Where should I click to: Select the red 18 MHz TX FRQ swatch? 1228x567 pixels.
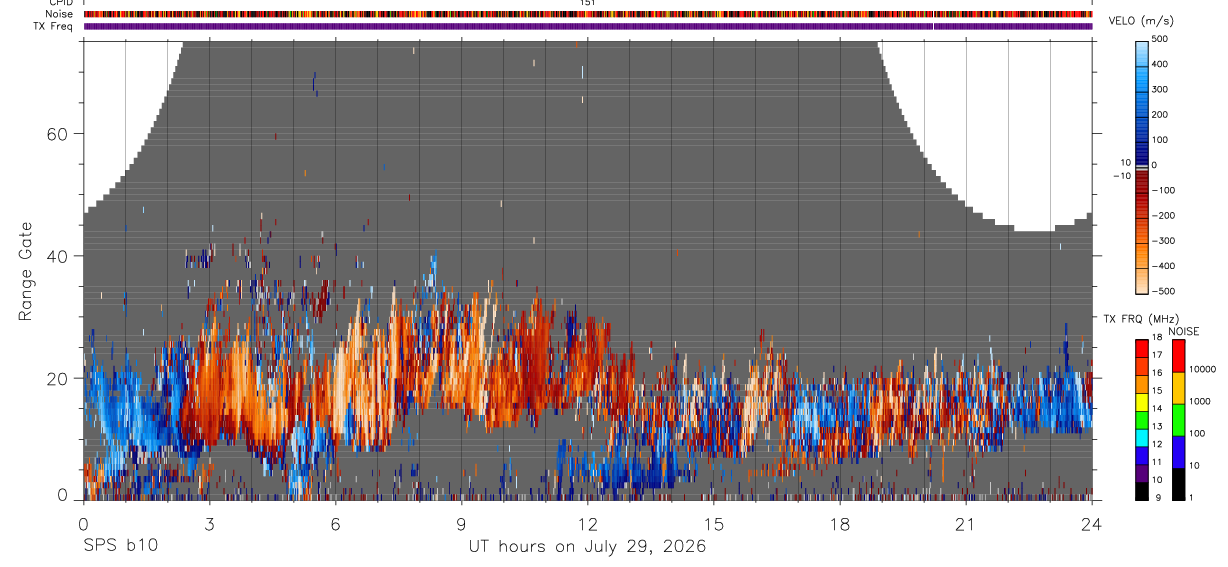click(x=1142, y=348)
